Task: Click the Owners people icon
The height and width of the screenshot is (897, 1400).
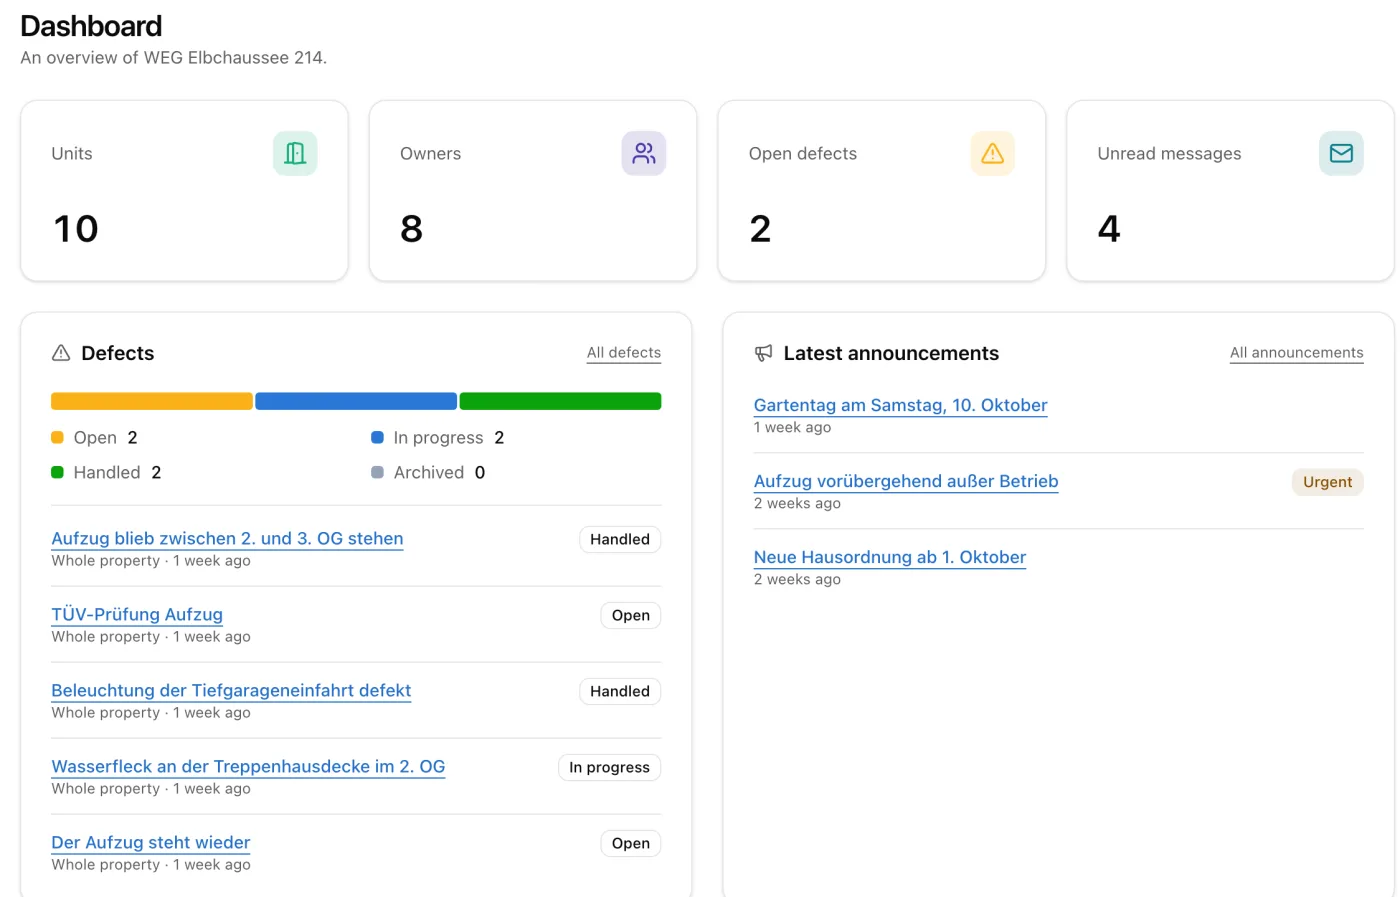Action: [644, 153]
